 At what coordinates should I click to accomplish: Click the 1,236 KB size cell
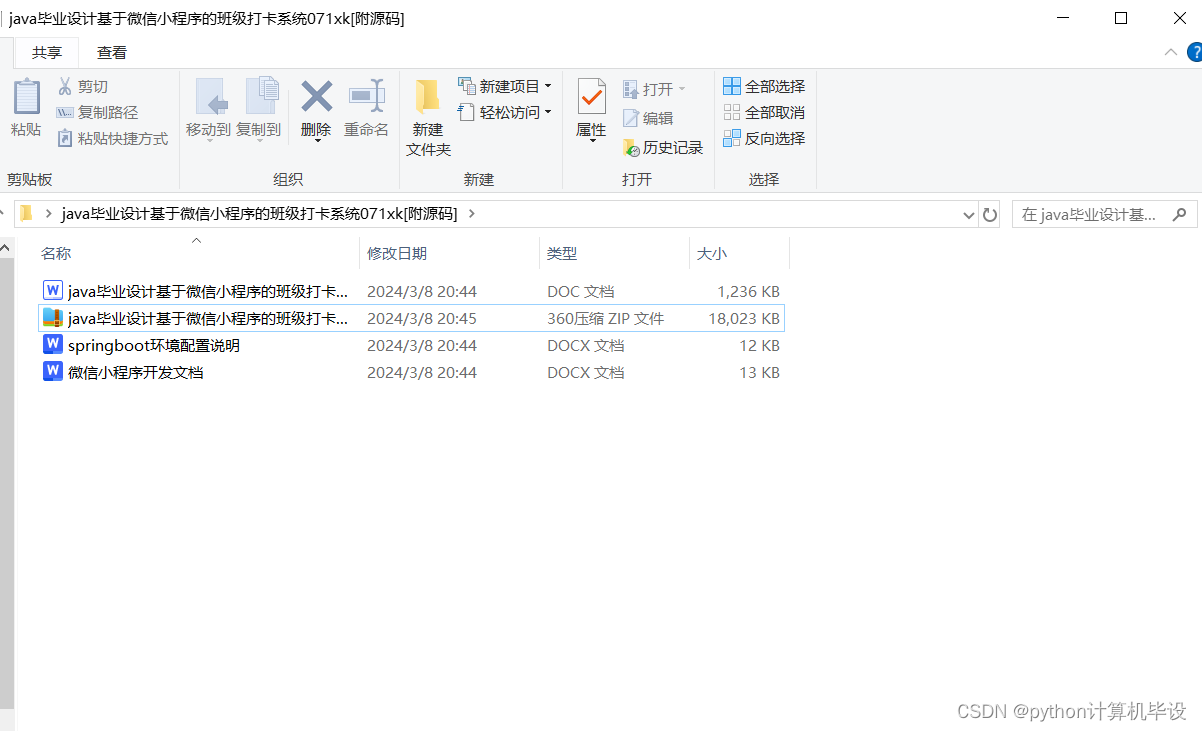click(748, 291)
